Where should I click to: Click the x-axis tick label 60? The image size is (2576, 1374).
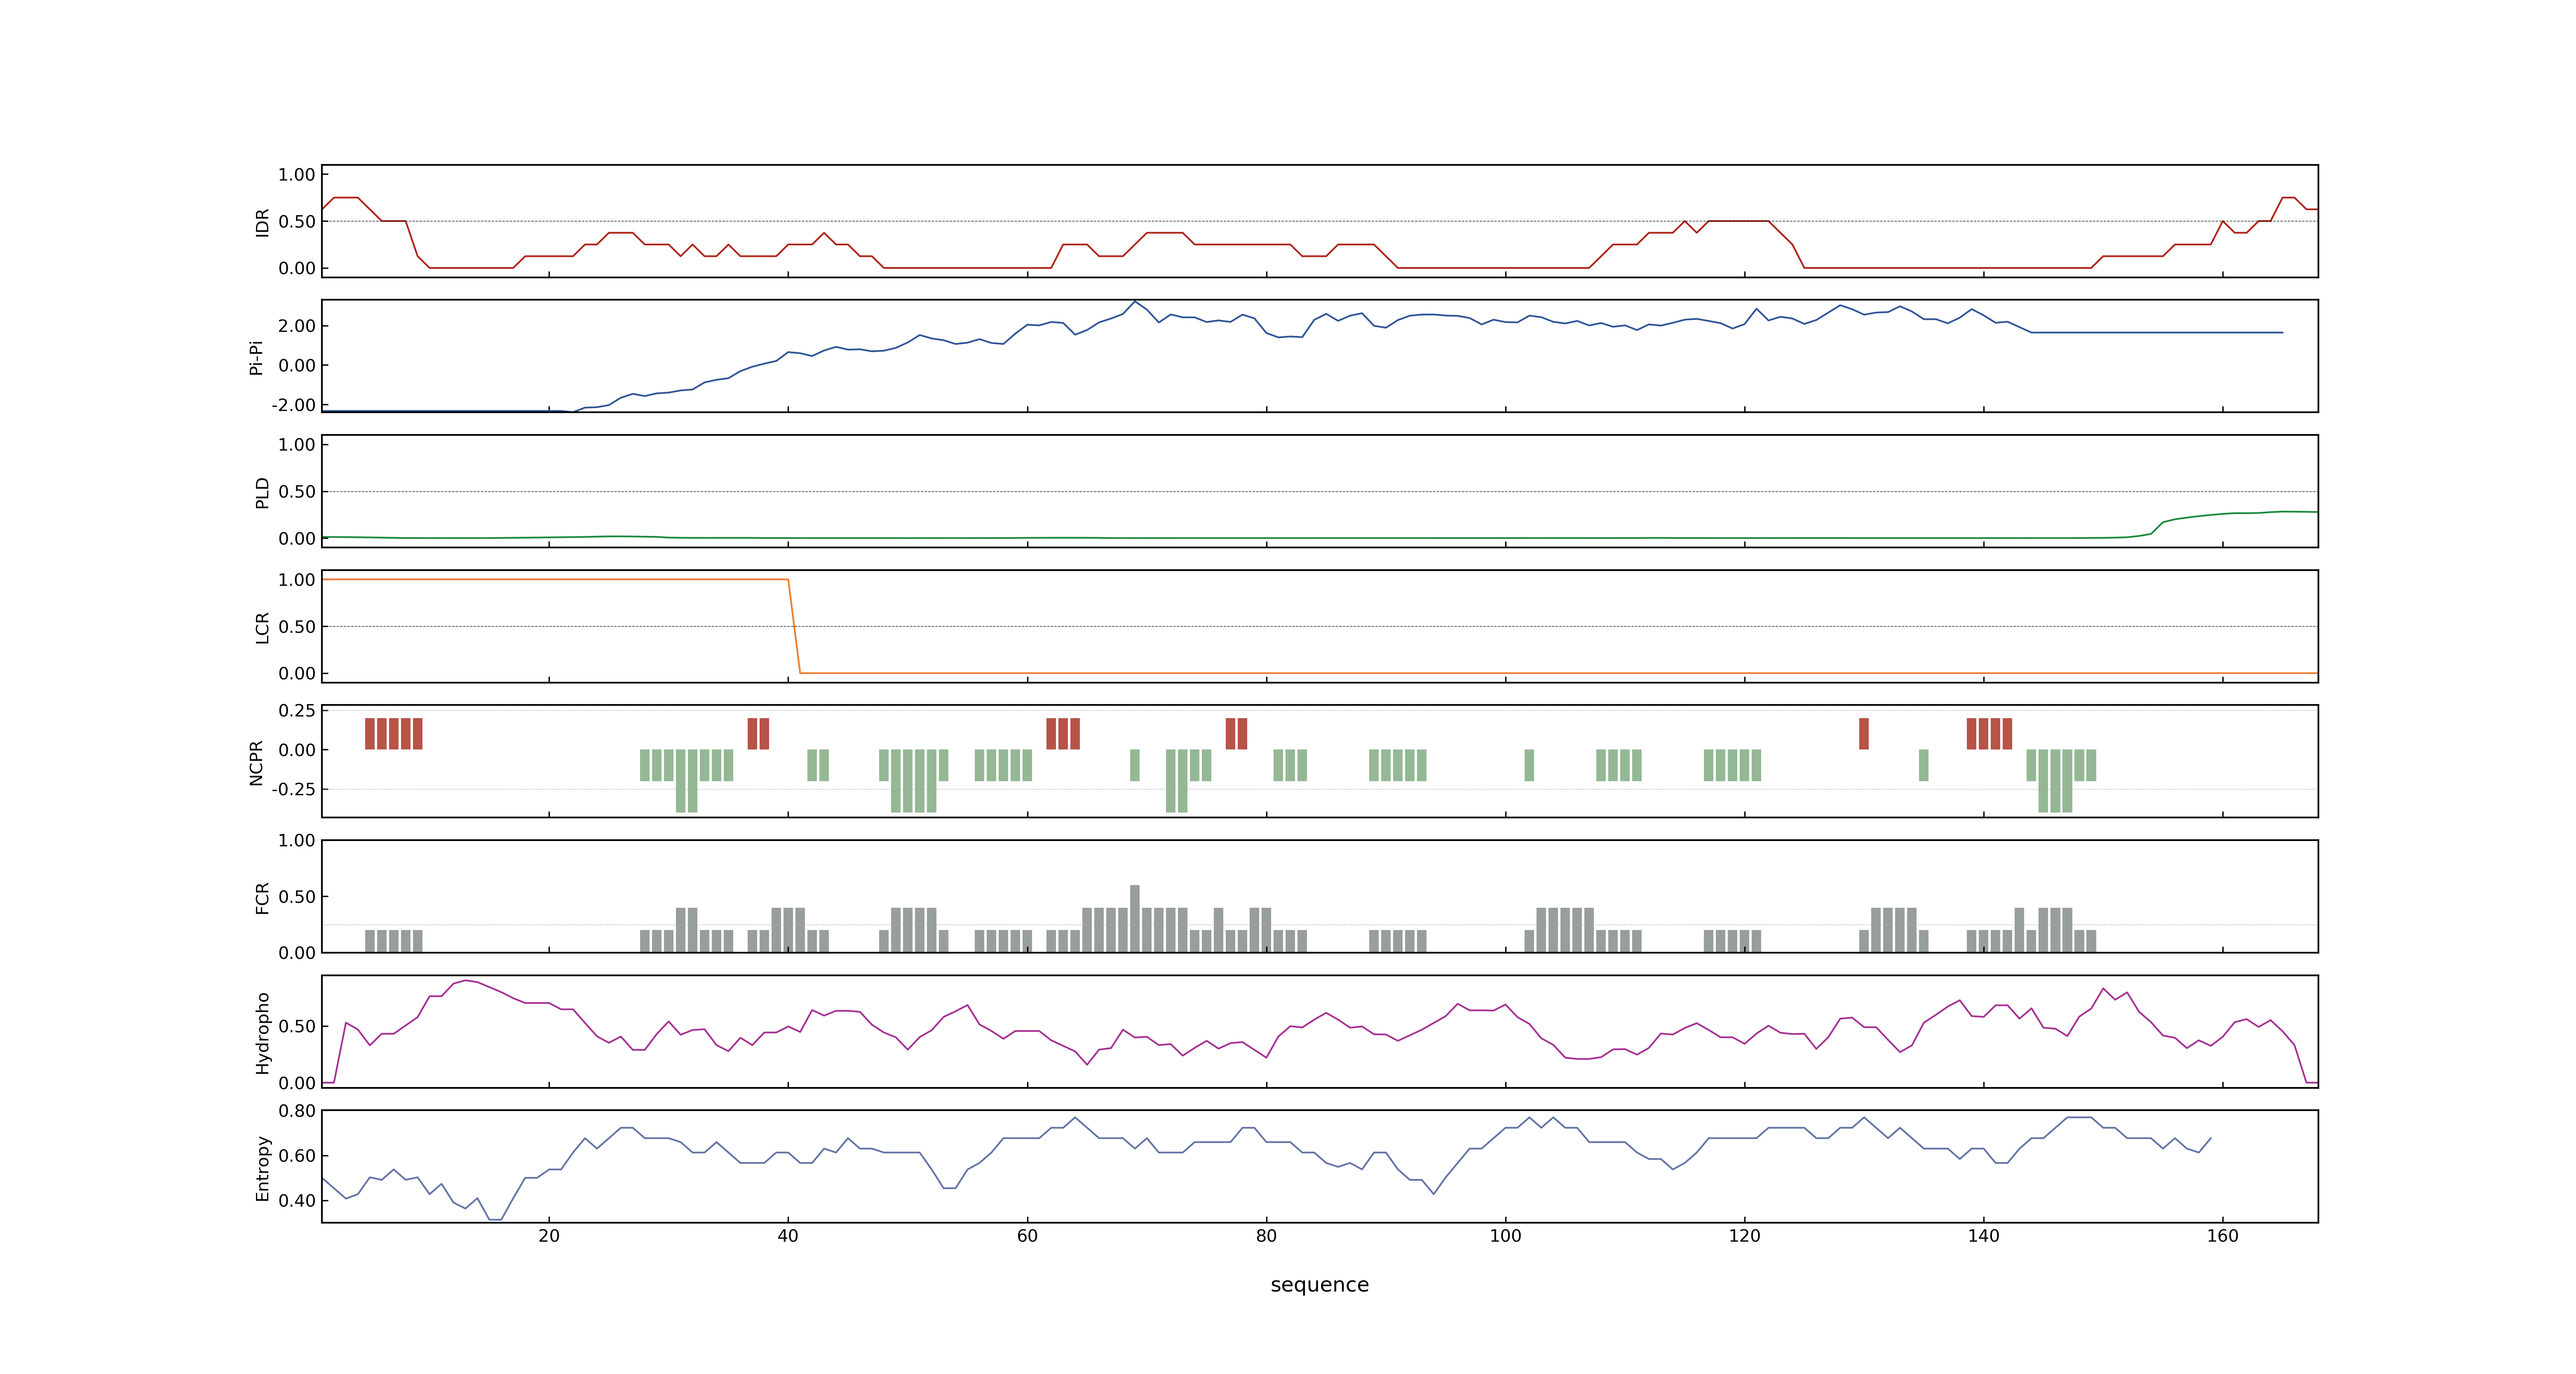[x=1027, y=1236]
